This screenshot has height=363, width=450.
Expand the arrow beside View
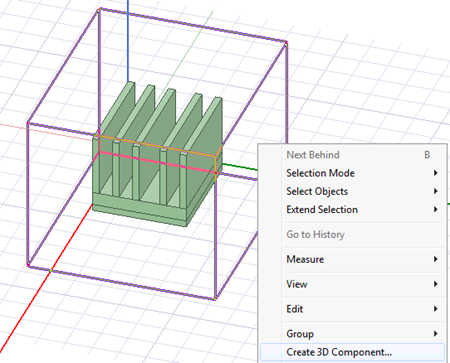436,284
